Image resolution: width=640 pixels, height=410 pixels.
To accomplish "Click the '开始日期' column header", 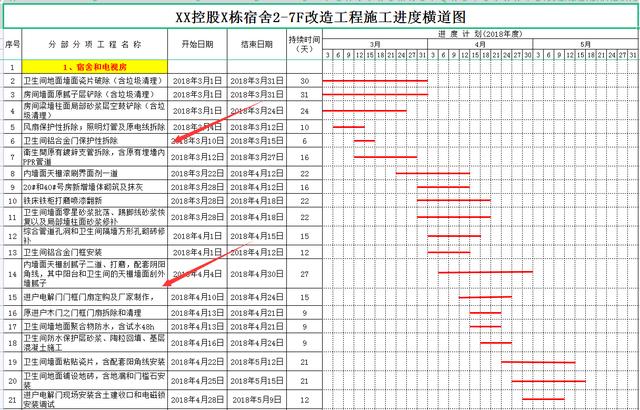I will [198, 45].
